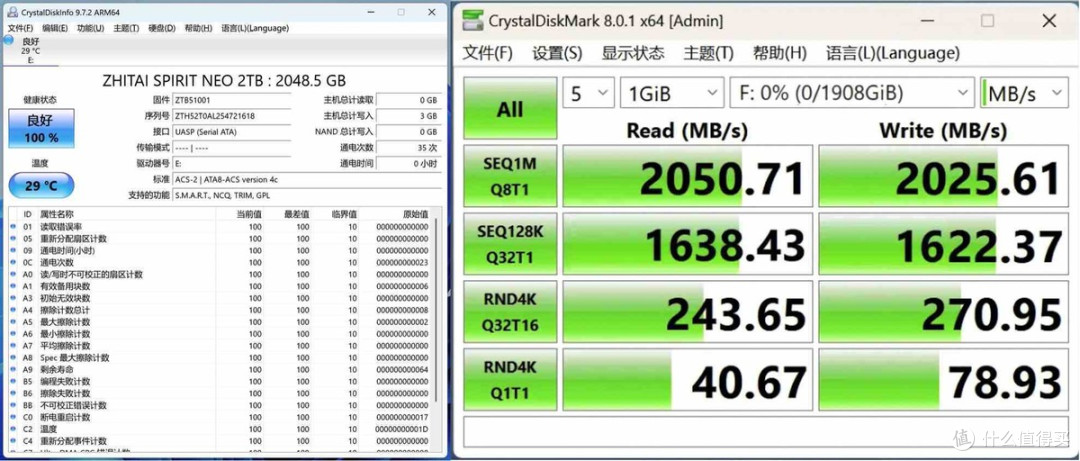Screen dimensions: 1080x461
Task: Open test count dropdown showing 5
Action: 589,93
